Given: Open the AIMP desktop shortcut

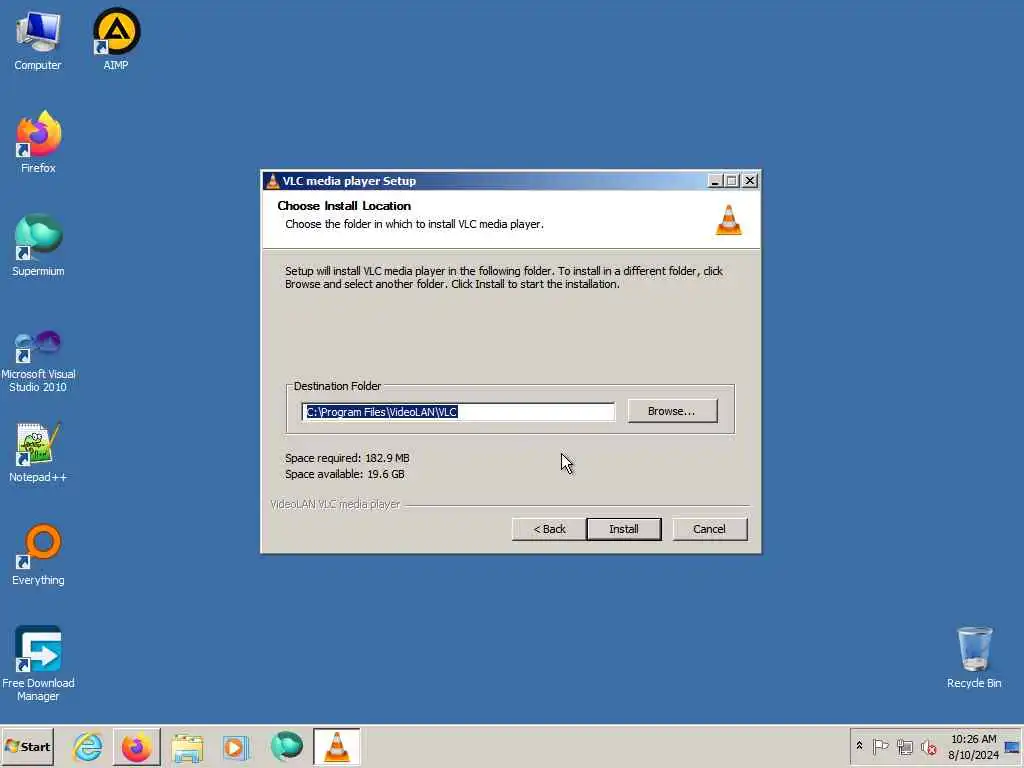Looking at the screenshot, I should tap(116, 40).
